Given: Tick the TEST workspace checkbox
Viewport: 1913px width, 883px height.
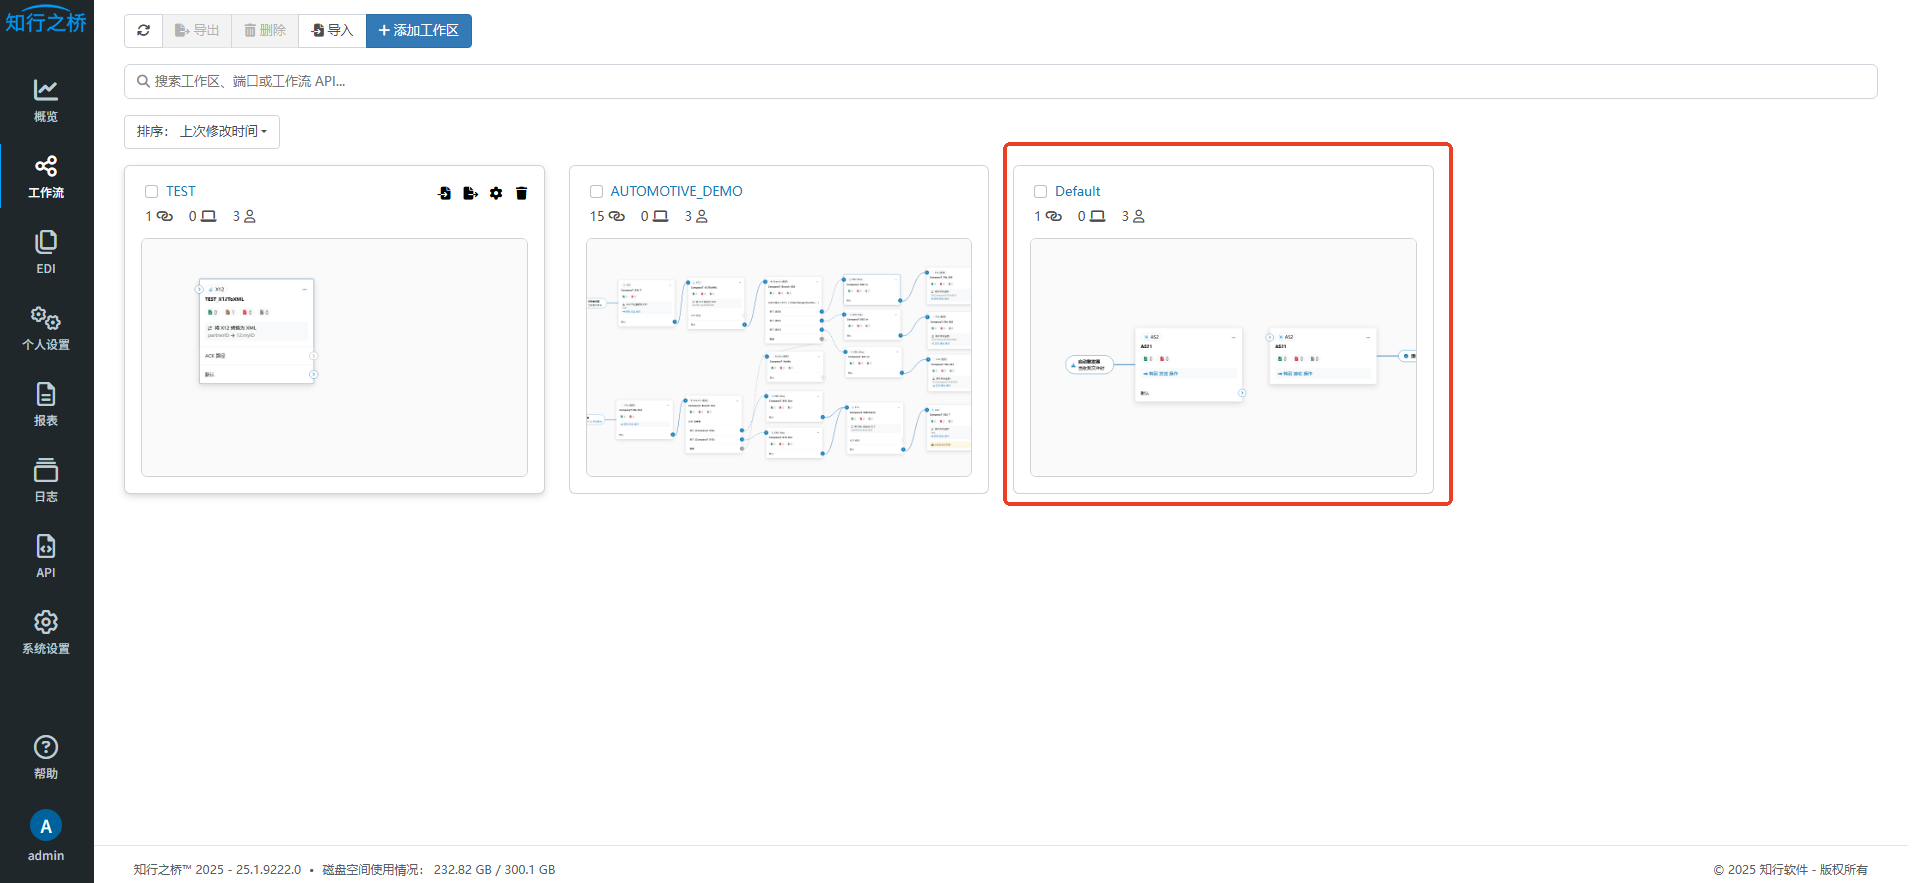Looking at the screenshot, I should pyautogui.click(x=152, y=192).
